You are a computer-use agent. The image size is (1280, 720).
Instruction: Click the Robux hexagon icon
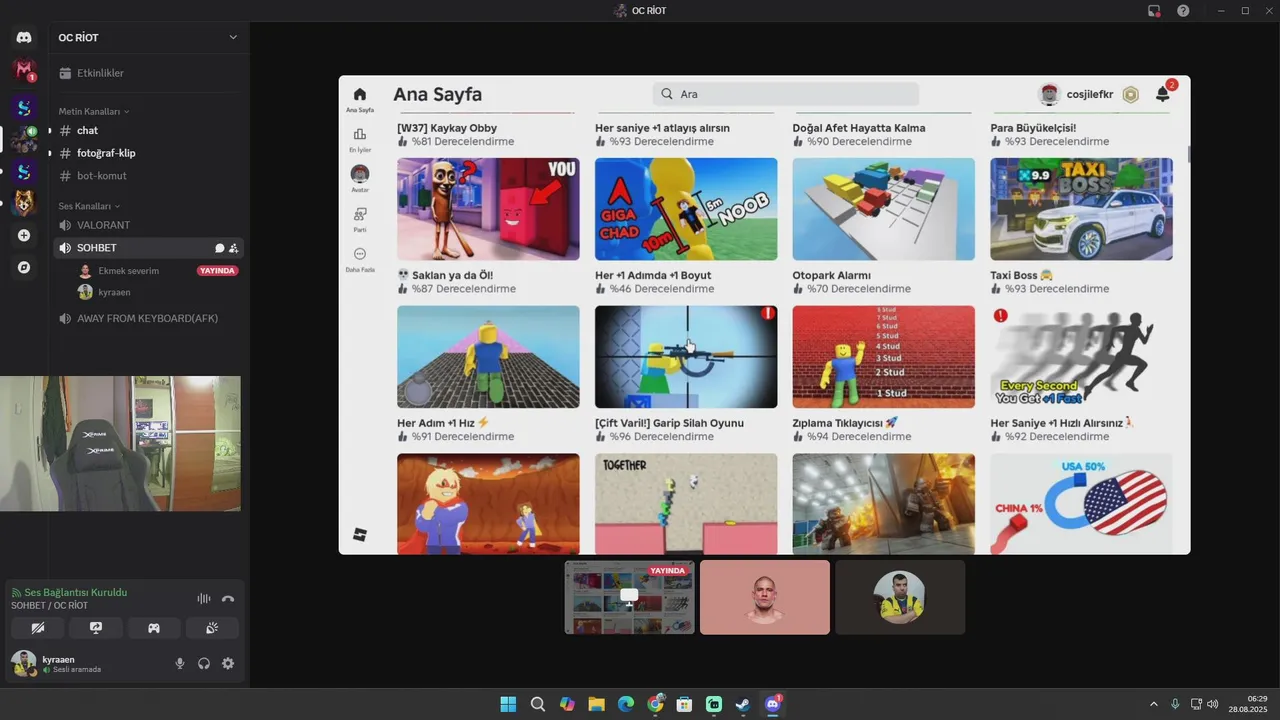tap(1131, 94)
